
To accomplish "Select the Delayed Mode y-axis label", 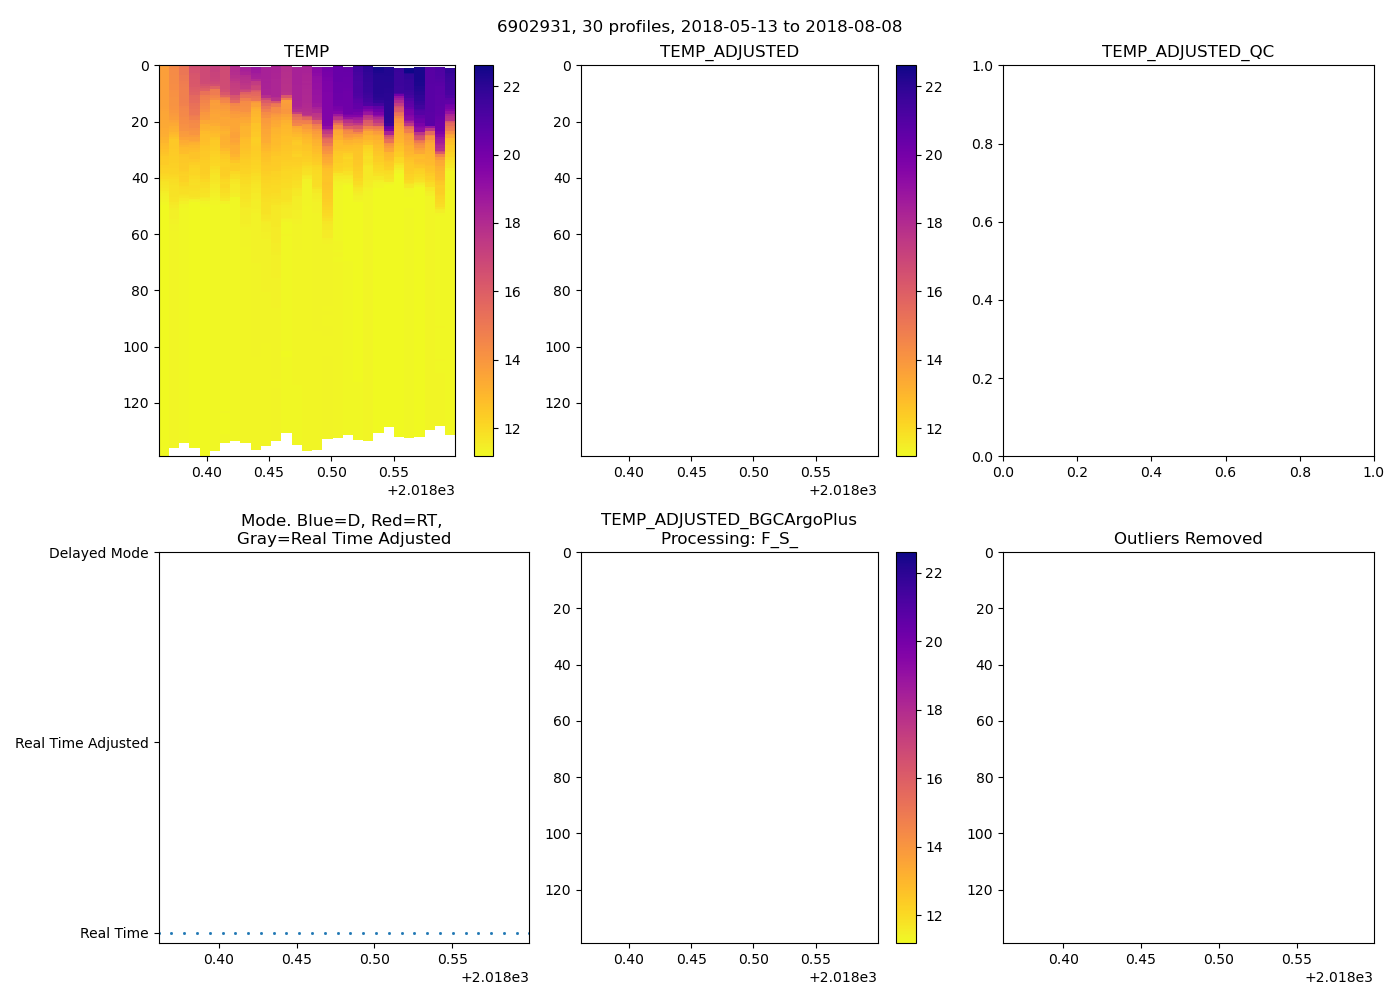I will (98, 553).
